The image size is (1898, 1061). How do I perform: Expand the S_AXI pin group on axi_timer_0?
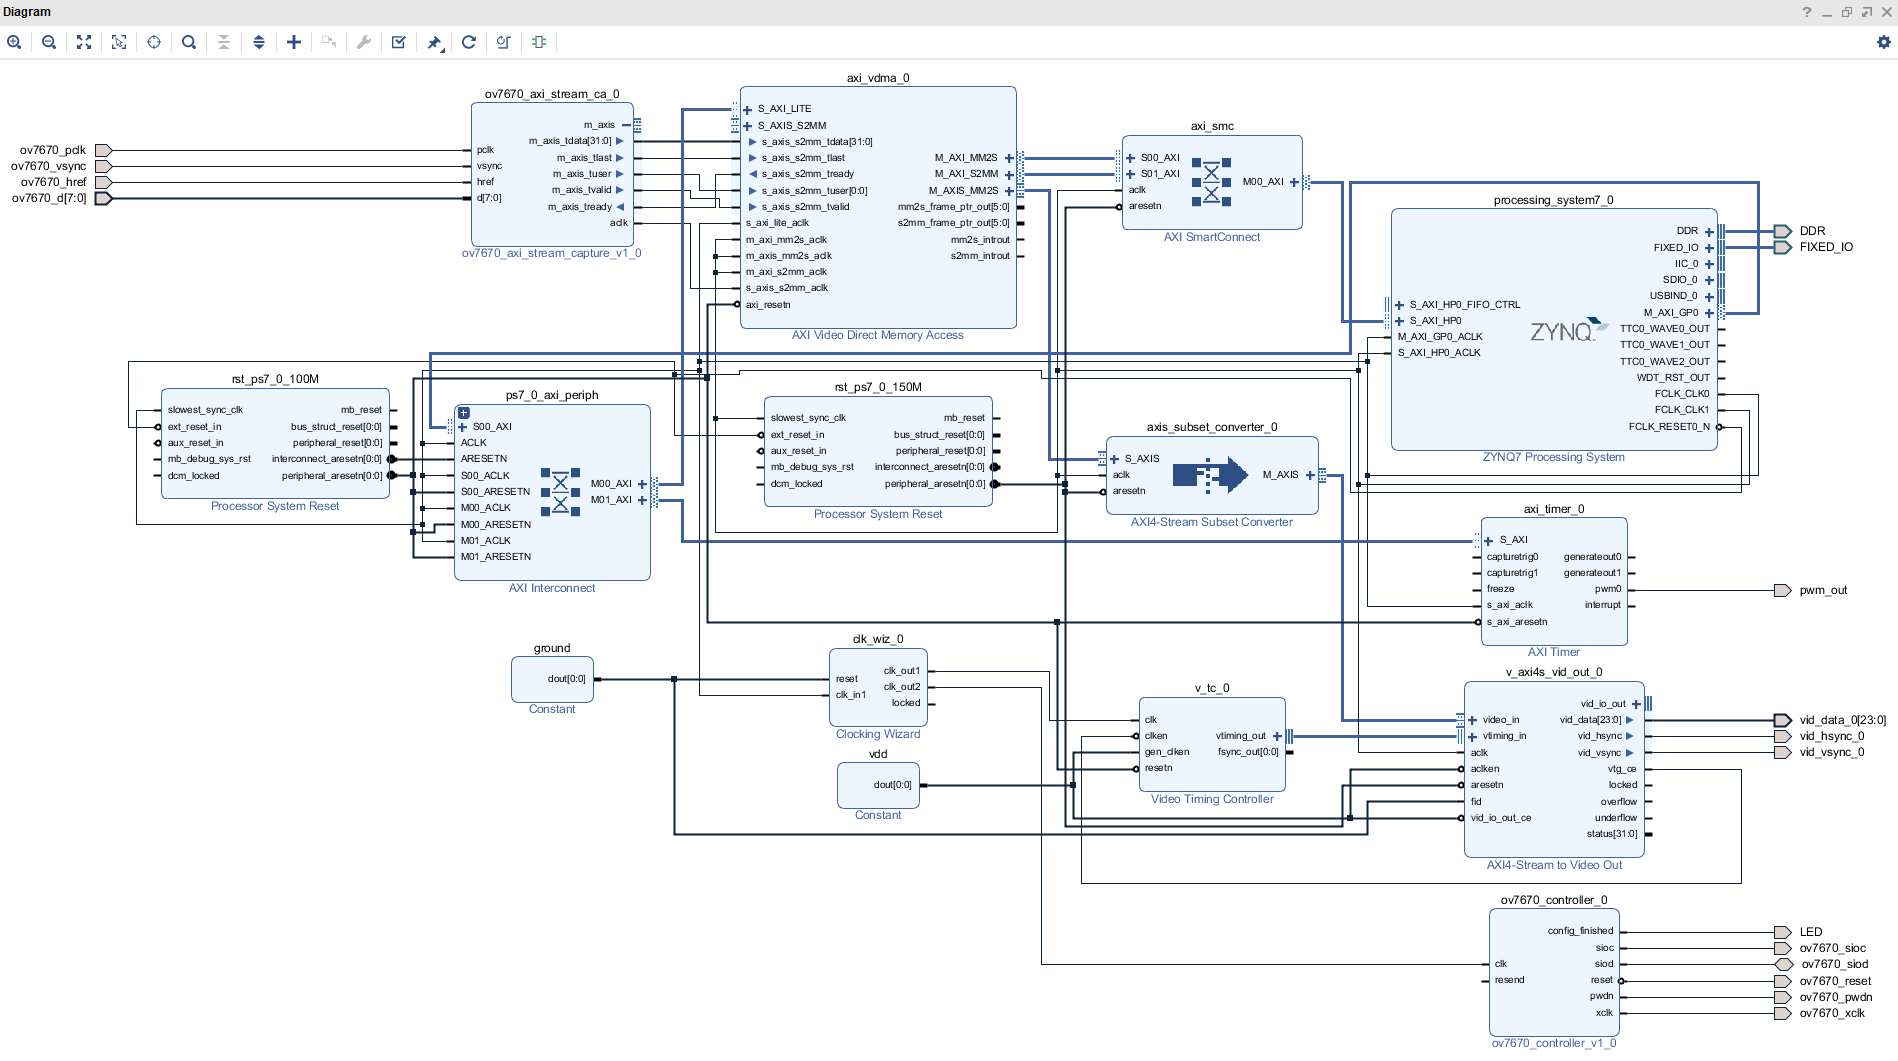[1489, 539]
